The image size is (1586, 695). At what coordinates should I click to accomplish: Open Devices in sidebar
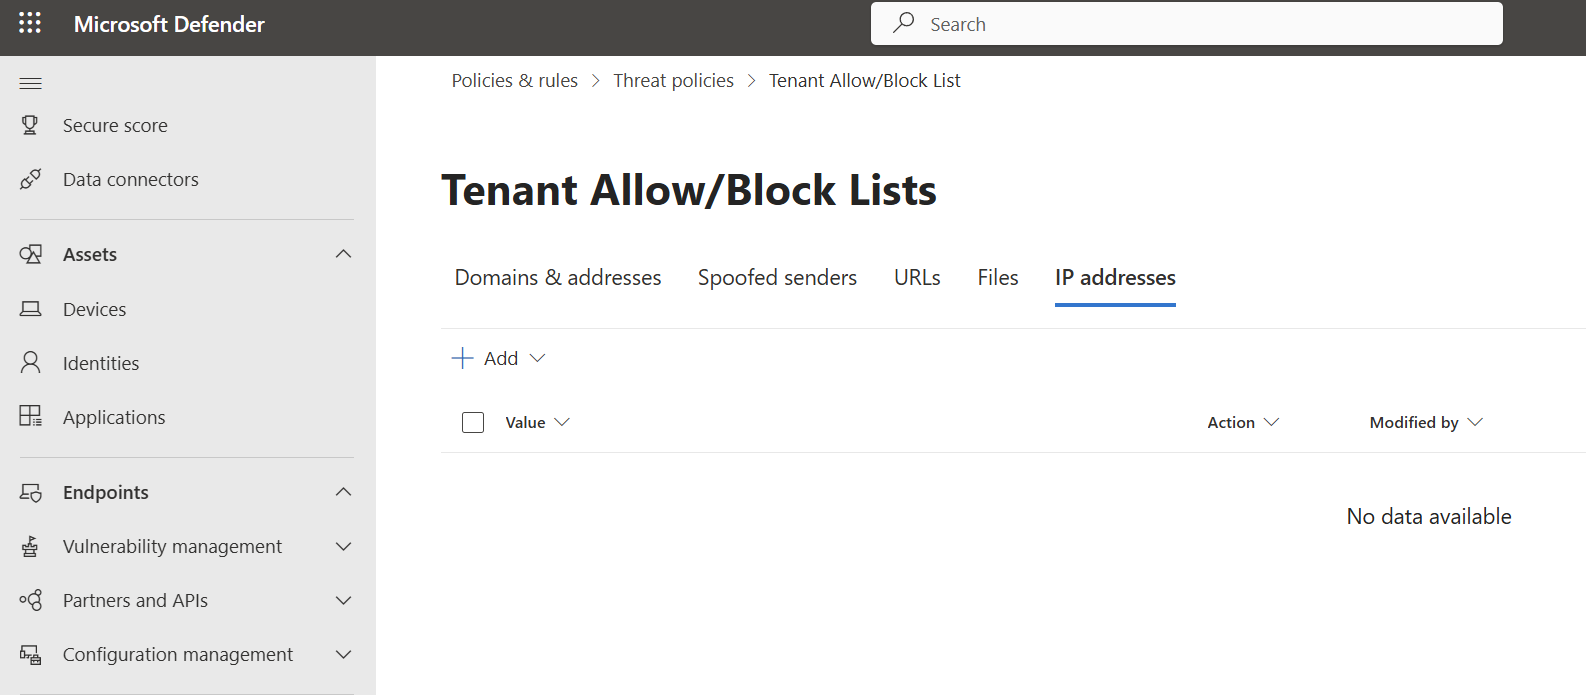point(94,309)
